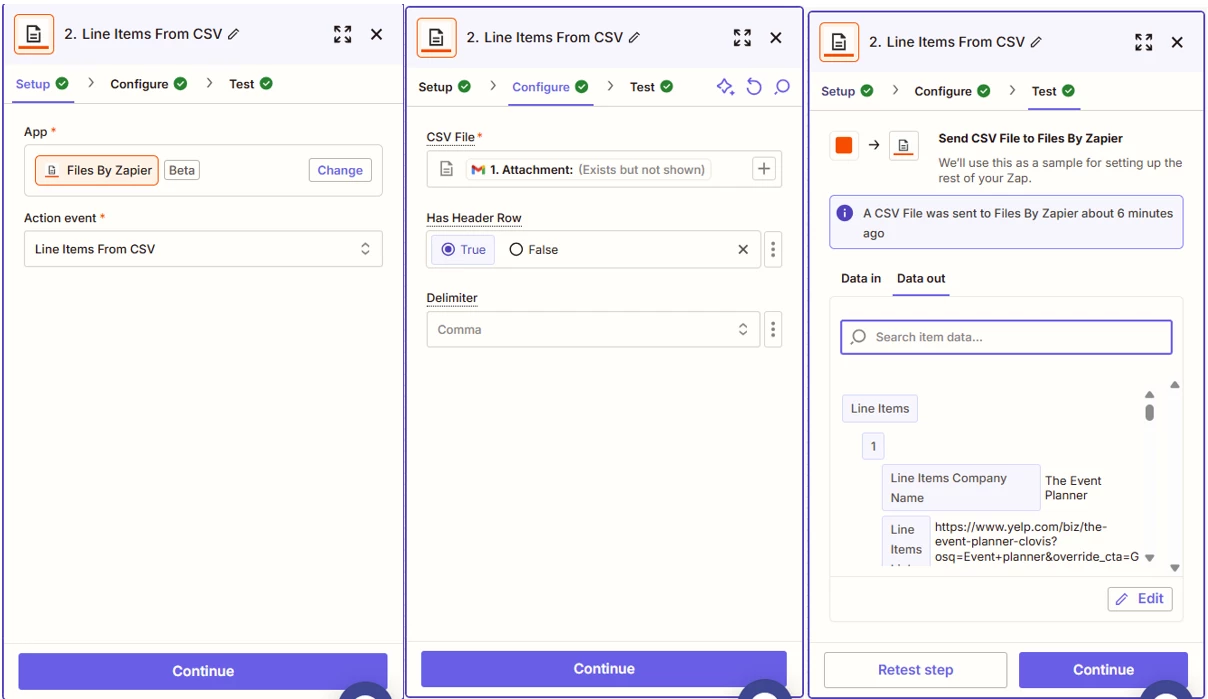
Task: Open the Delimiter Comma dropdown
Action: pyautogui.click(x=593, y=329)
